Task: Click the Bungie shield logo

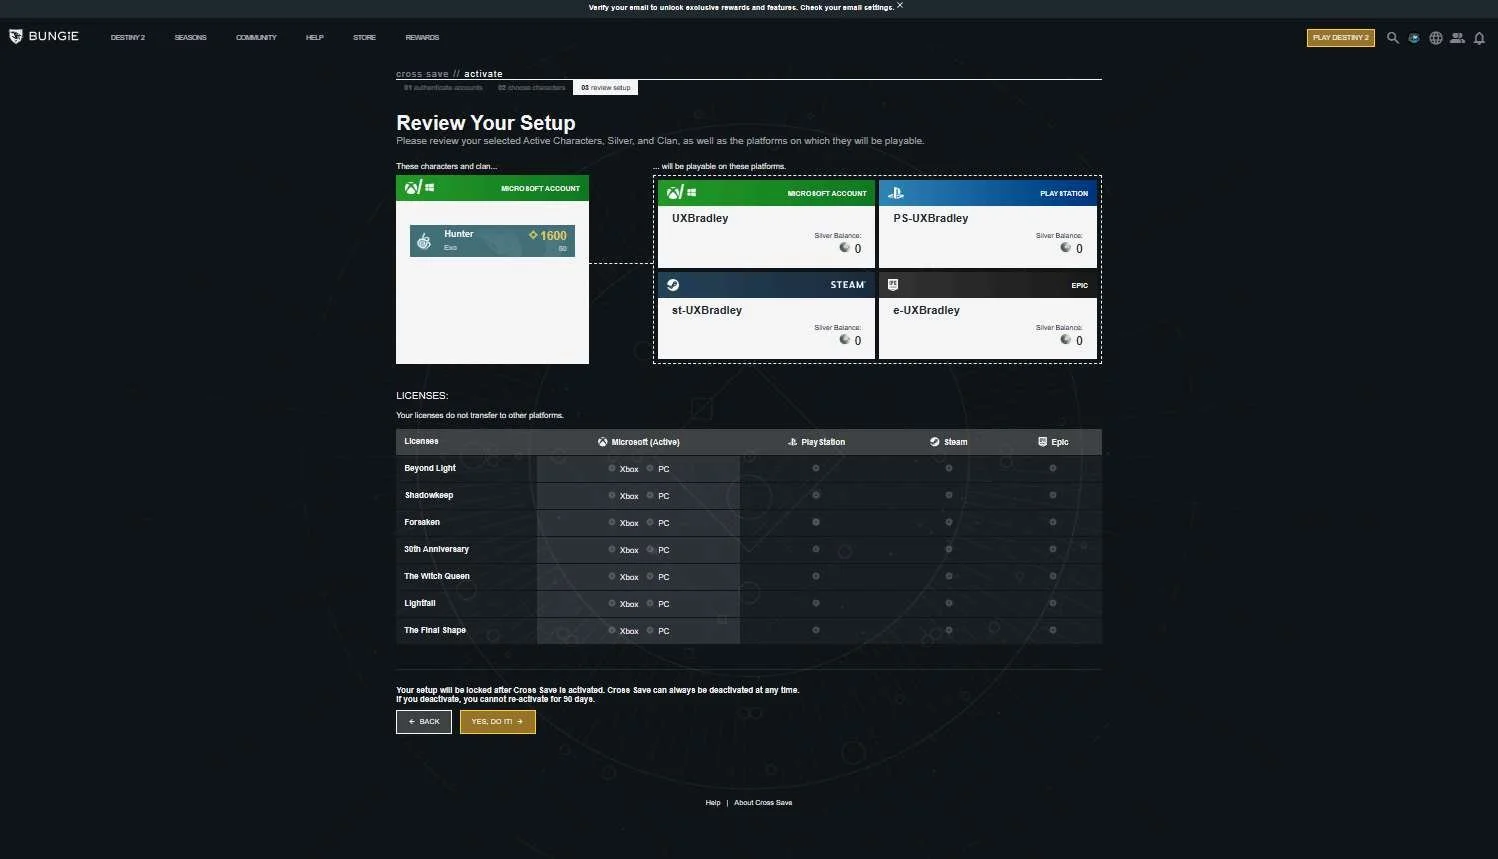Action: [15, 37]
